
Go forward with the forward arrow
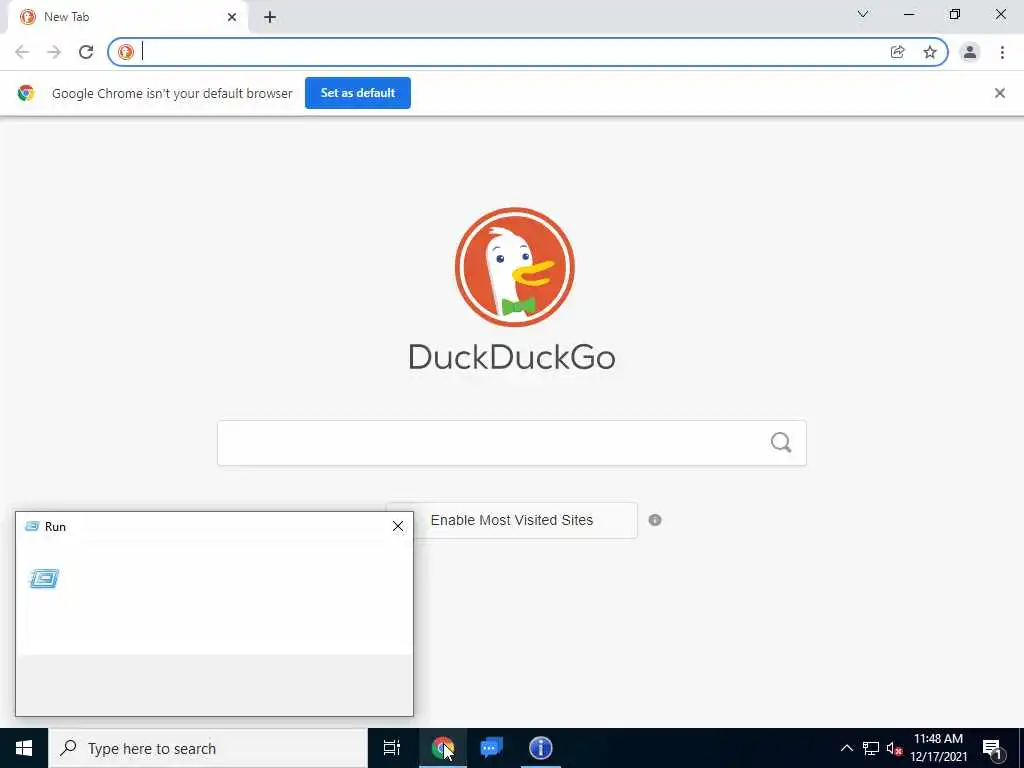coord(54,52)
